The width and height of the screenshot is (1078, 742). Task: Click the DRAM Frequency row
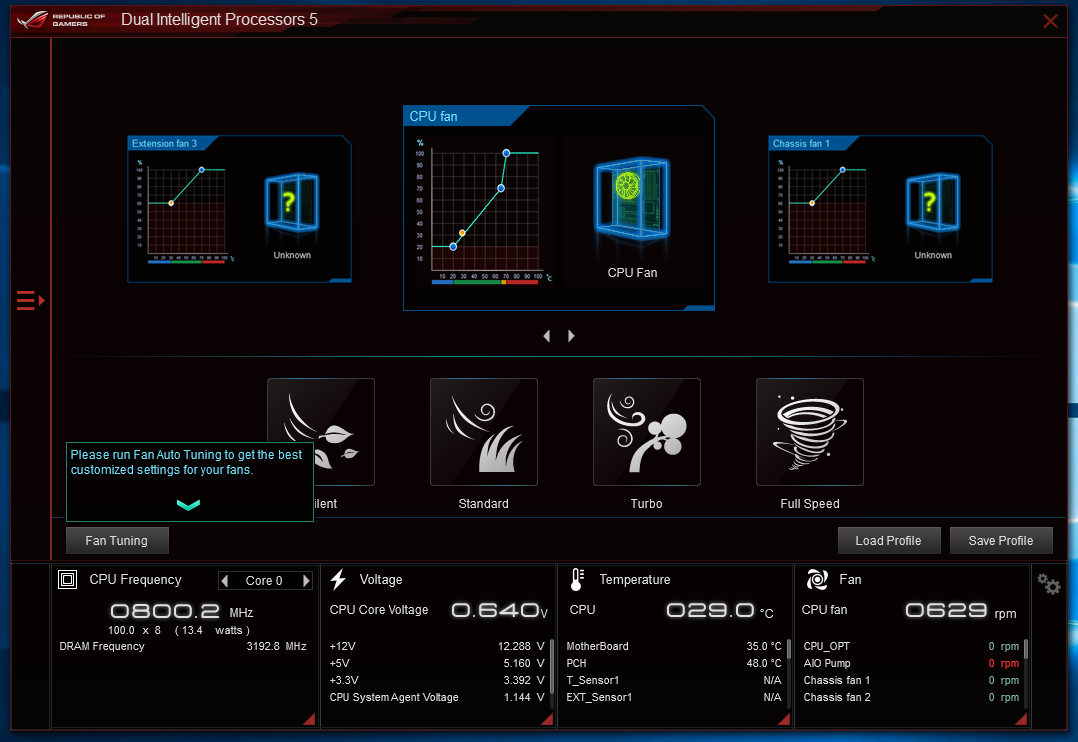click(183, 646)
